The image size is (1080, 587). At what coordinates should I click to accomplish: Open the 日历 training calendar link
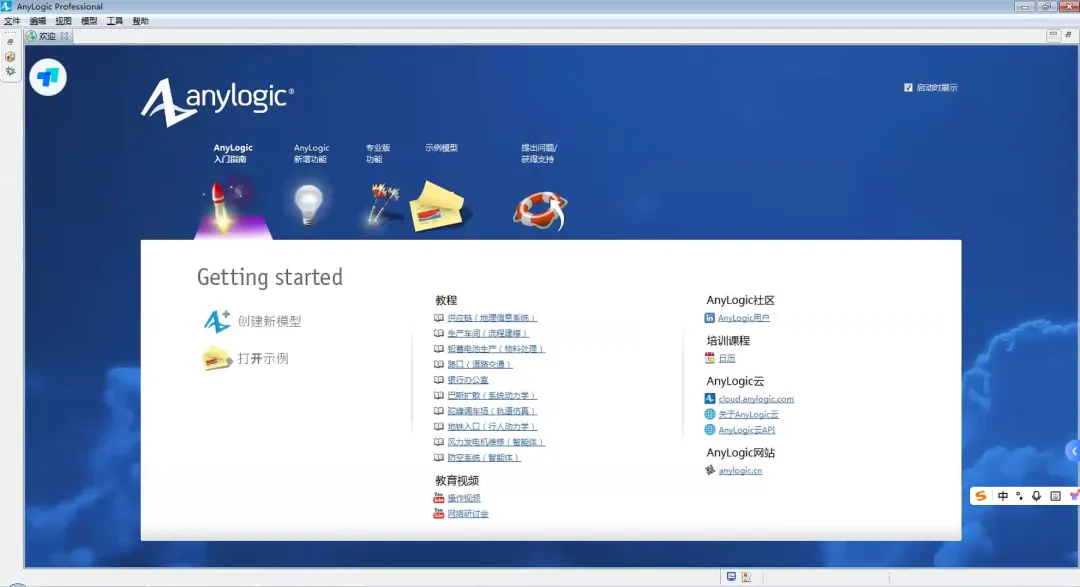727,358
